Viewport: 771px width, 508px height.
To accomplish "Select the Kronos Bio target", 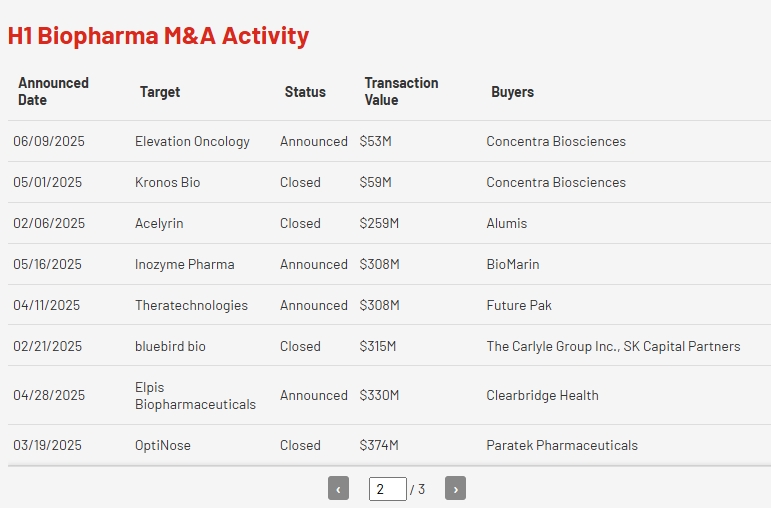I will (172, 182).
